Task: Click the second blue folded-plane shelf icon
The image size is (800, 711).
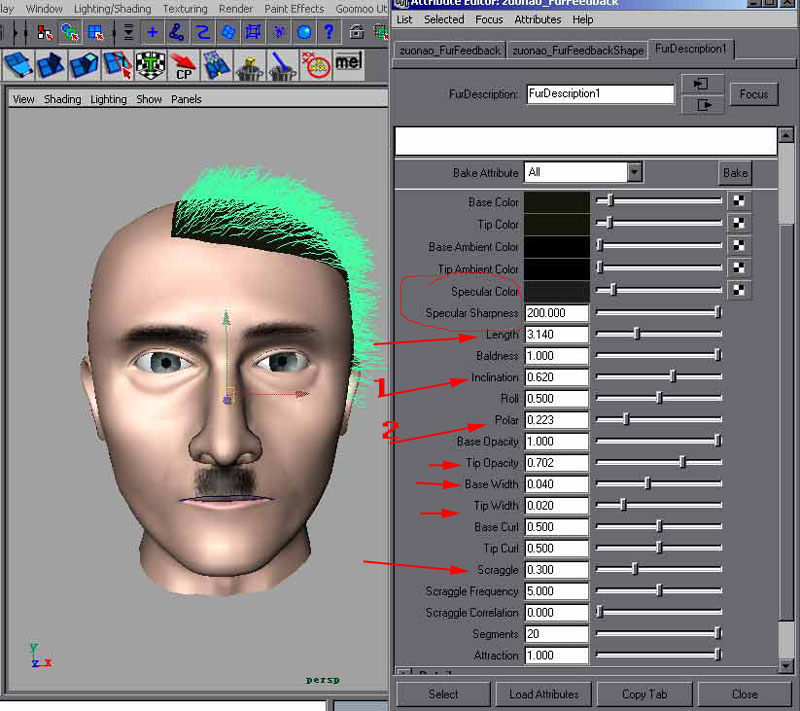Action: pyautogui.click(x=52, y=66)
